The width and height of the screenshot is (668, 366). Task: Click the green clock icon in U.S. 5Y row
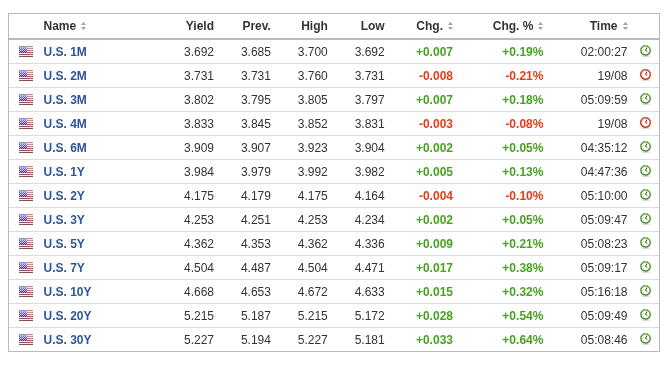click(645, 242)
